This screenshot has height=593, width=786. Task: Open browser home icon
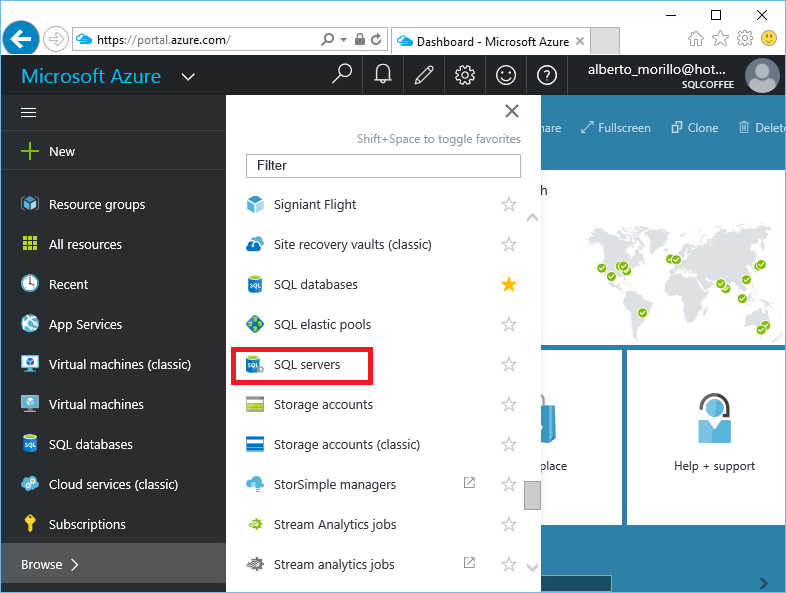click(x=696, y=38)
